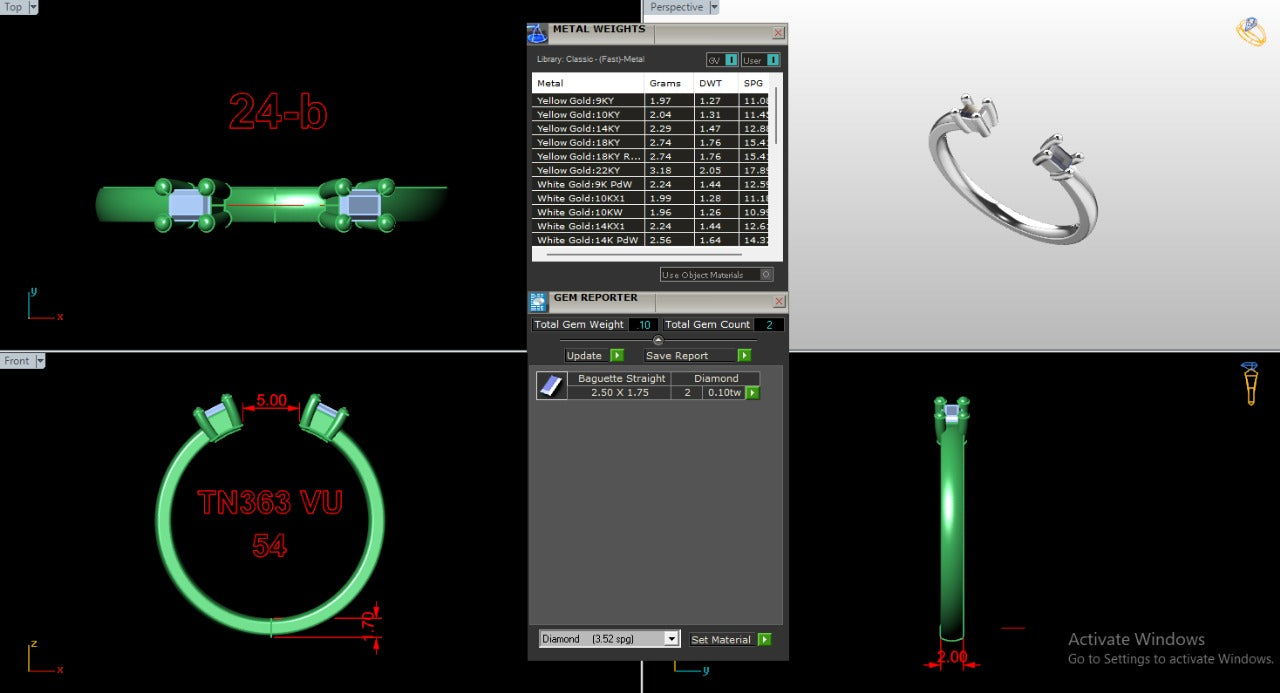The height and width of the screenshot is (693, 1280).
Task: Click the 5.00 dimension in Front viewport
Action: tap(272, 400)
